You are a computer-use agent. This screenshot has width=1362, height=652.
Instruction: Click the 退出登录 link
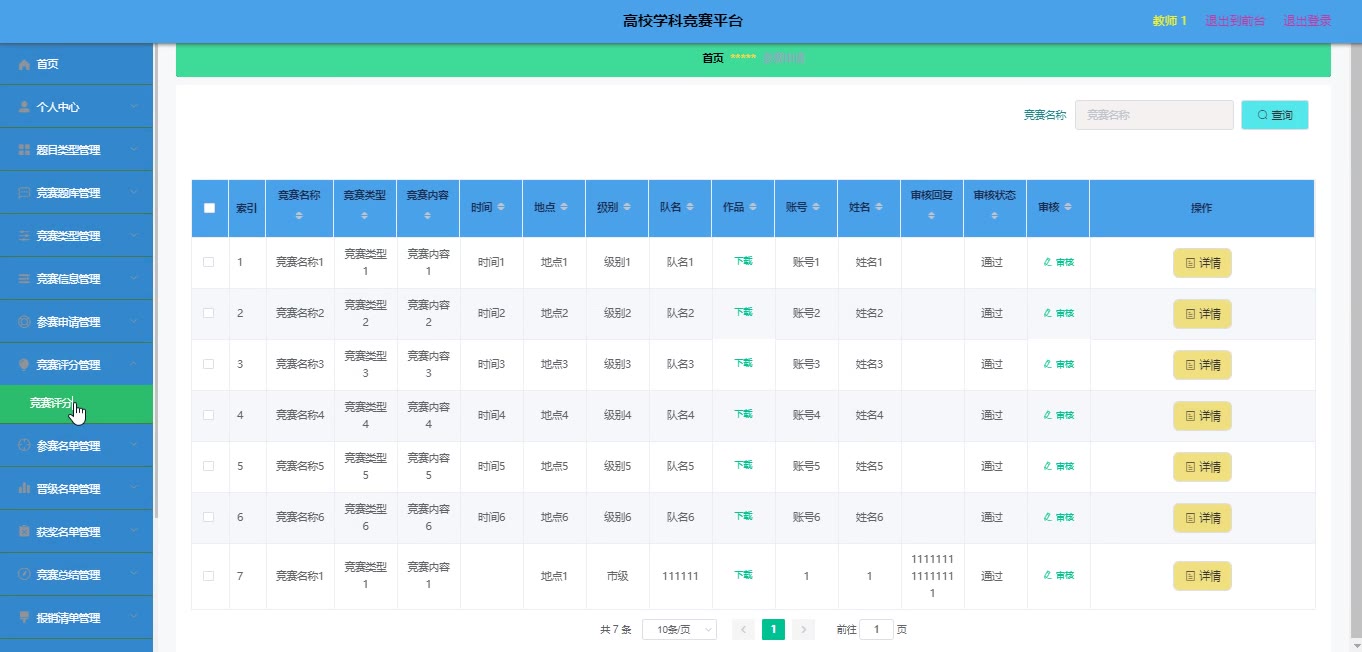(x=1307, y=21)
